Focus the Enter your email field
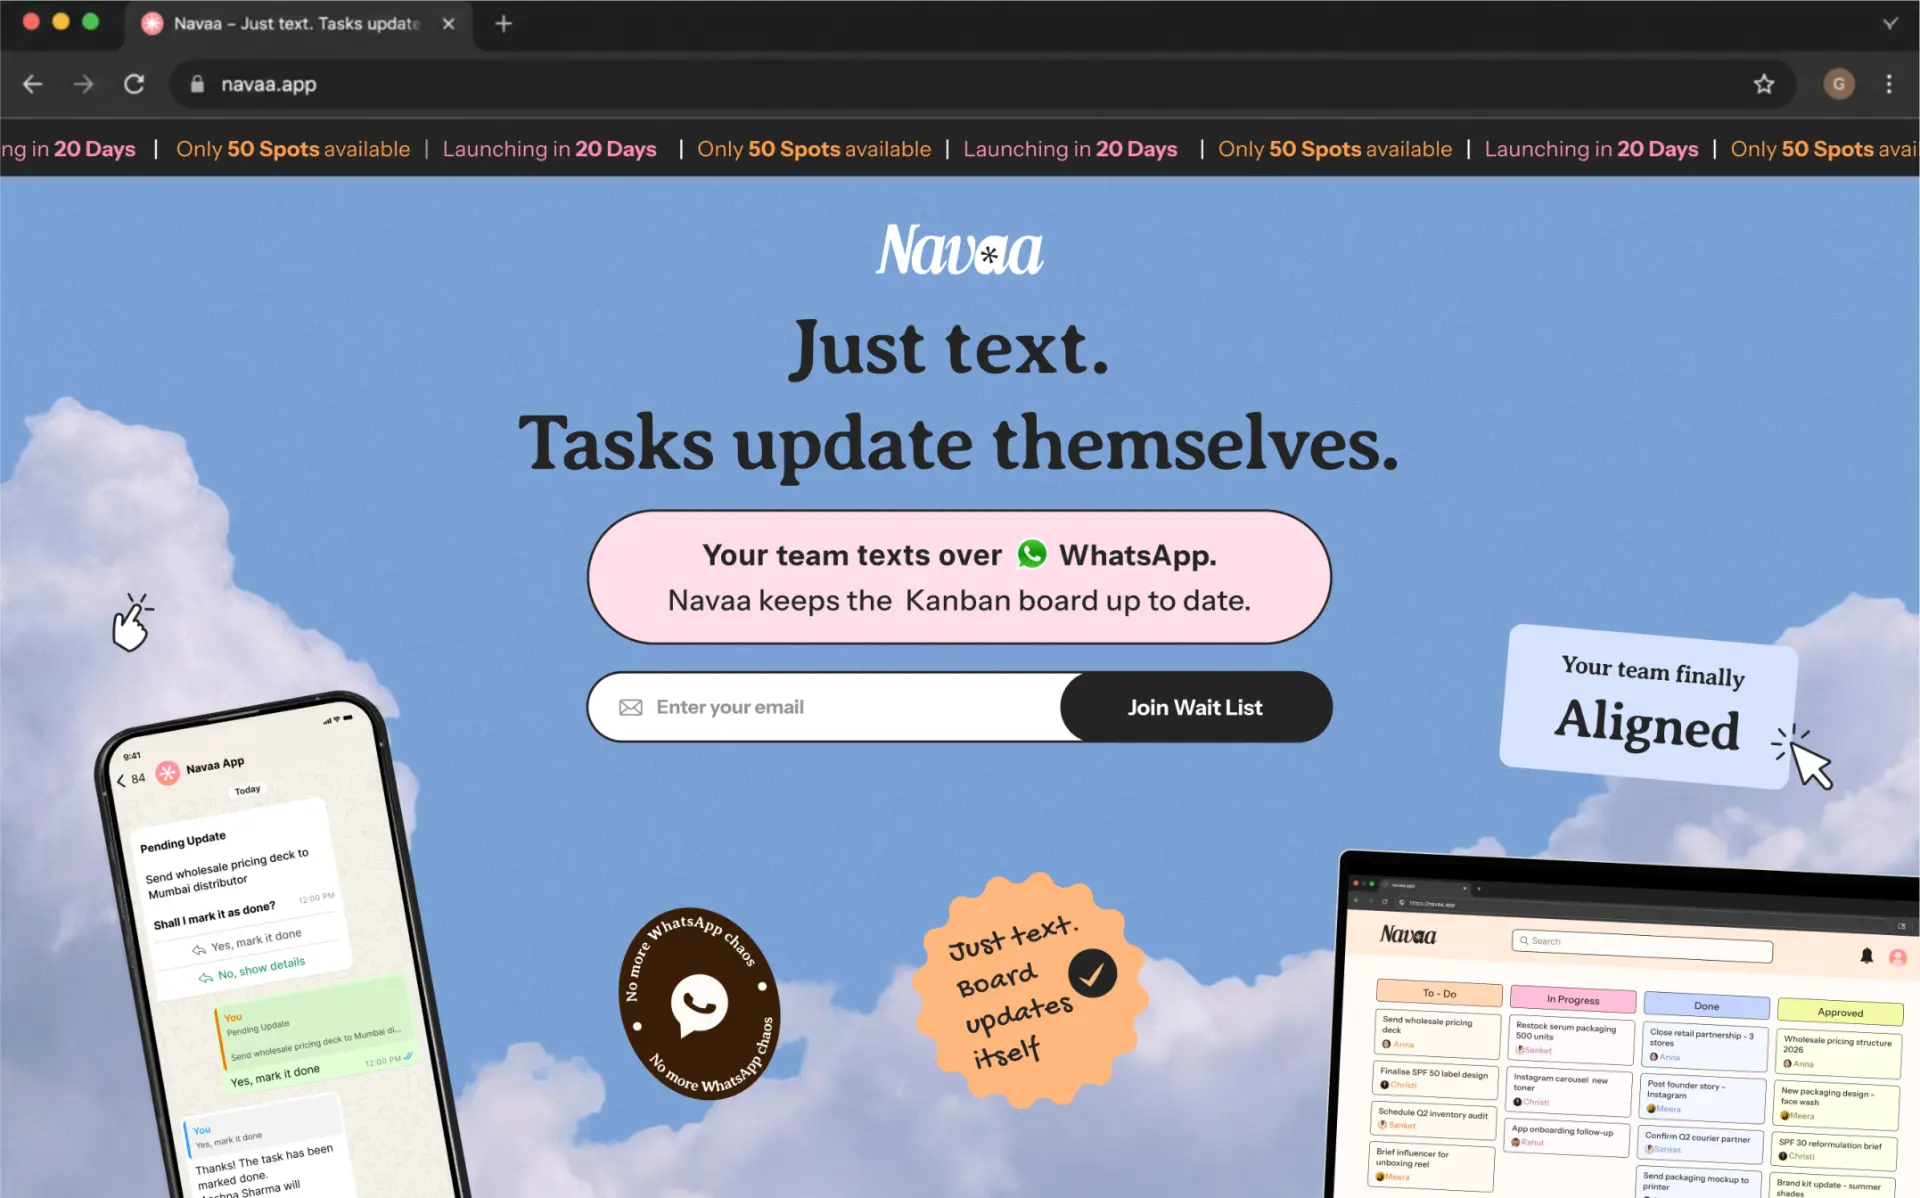The image size is (1920, 1198). coord(826,707)
